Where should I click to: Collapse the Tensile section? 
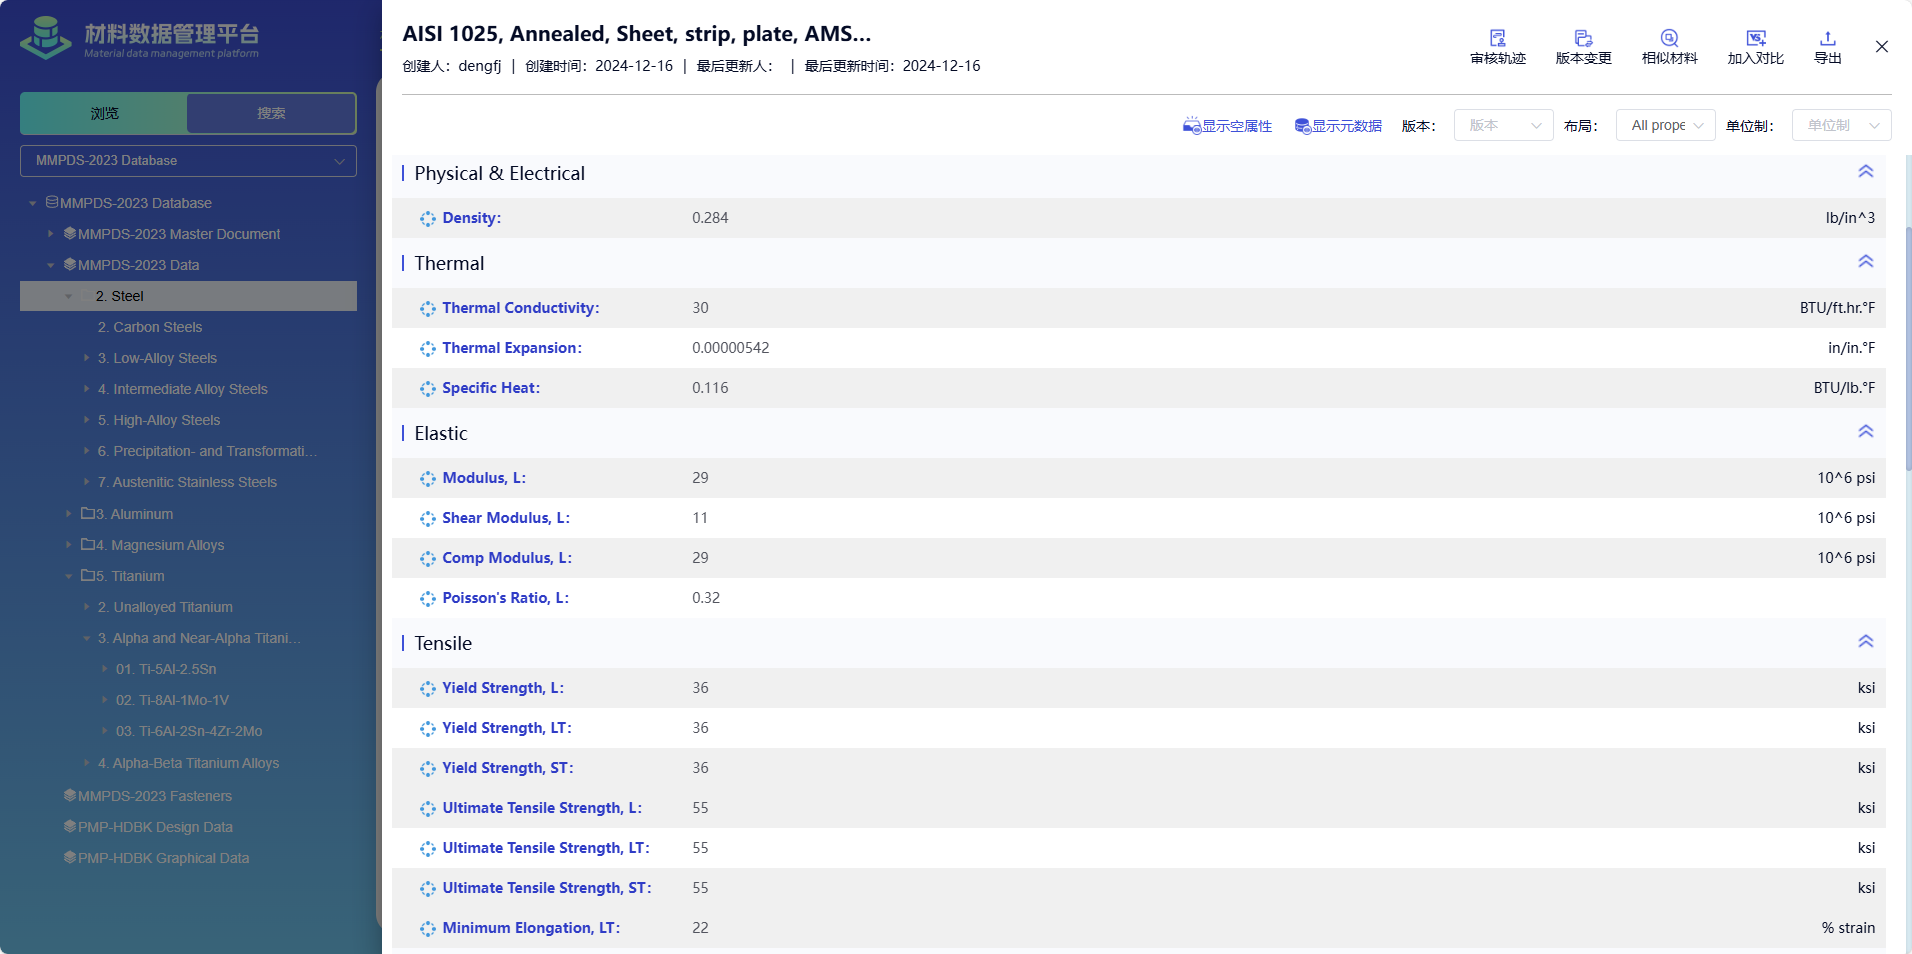coord(1865,642)
